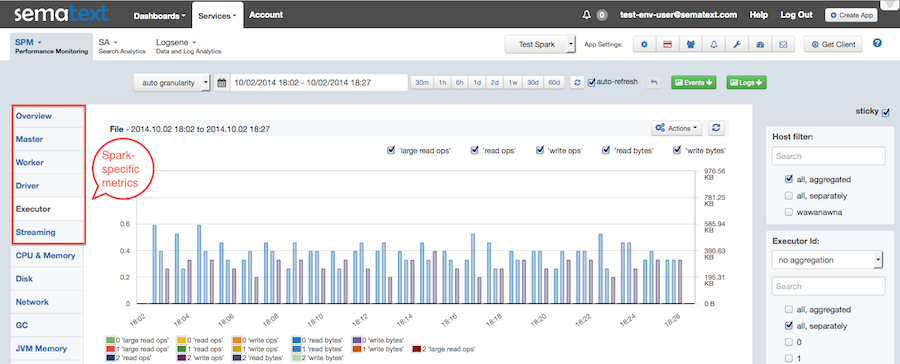Click the Create App button
This screenshot has height=364, width=900.
click(x=851, y=16)
